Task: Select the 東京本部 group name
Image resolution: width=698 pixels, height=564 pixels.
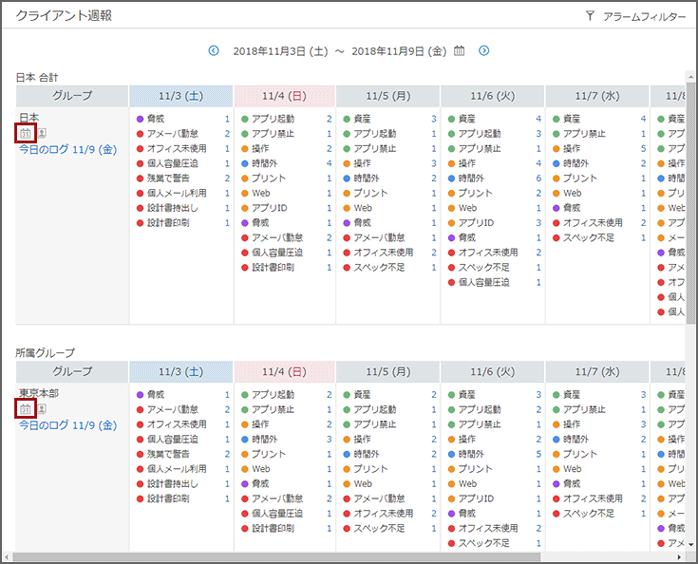Action: pos(39,393)
